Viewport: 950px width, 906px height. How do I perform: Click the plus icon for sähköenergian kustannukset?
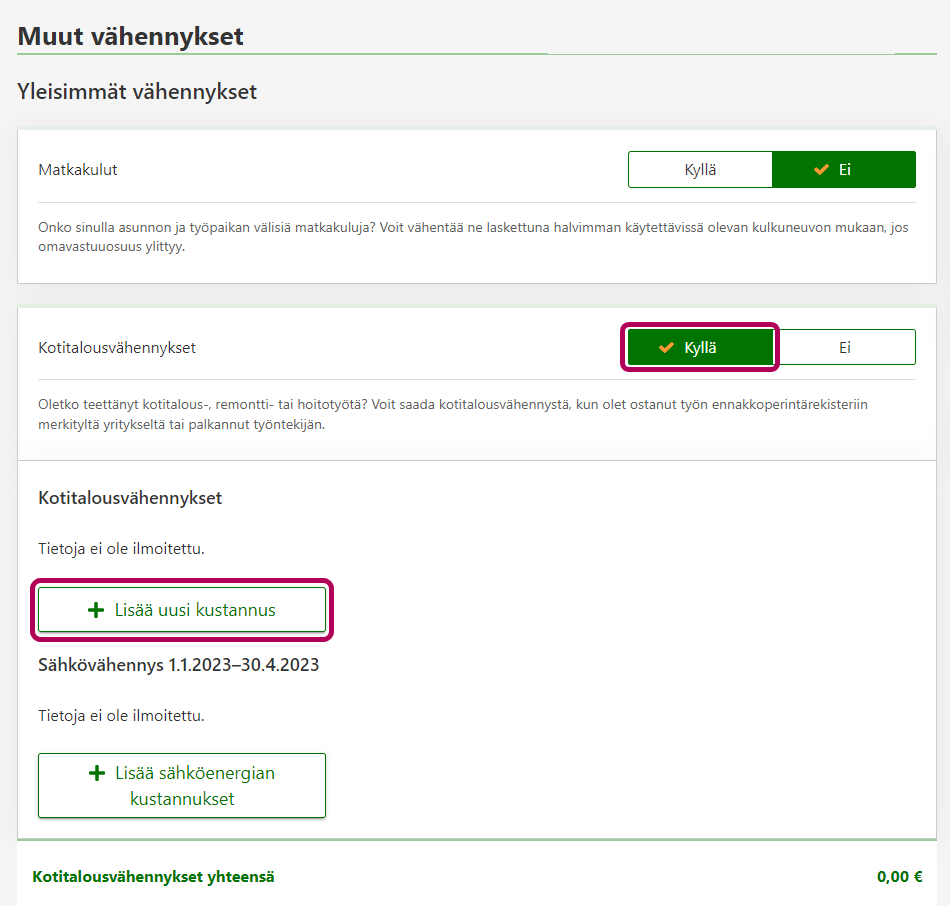pyautogui.click(x=97, y=773)
